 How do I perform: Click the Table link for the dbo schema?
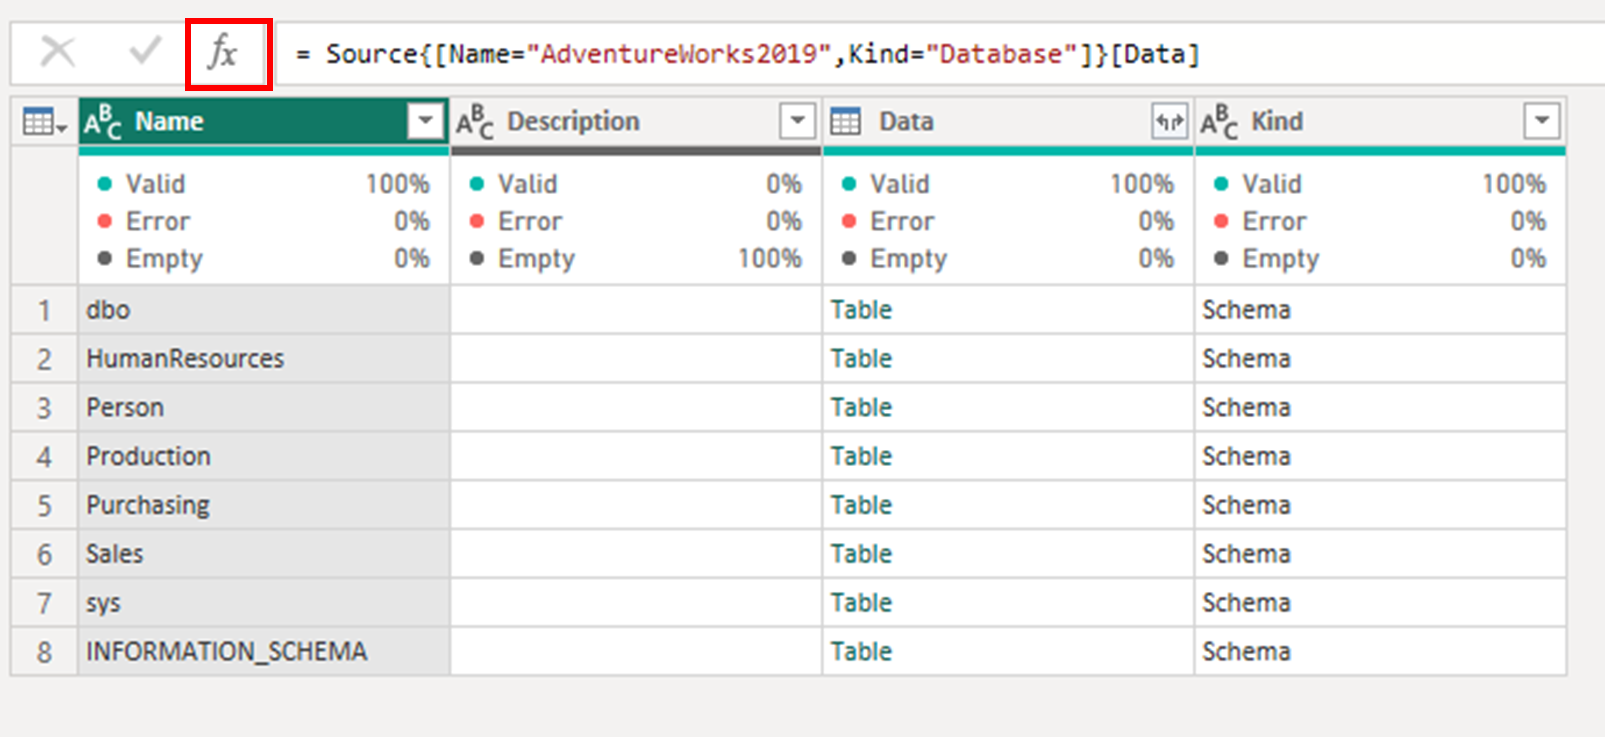tap(861, 309)
